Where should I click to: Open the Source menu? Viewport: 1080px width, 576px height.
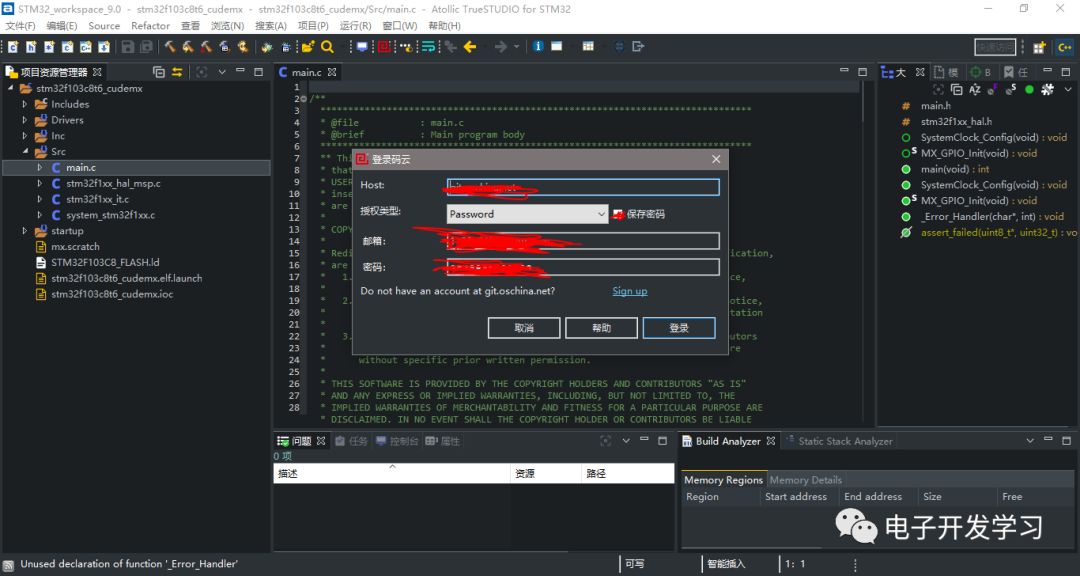coord(104,25)
